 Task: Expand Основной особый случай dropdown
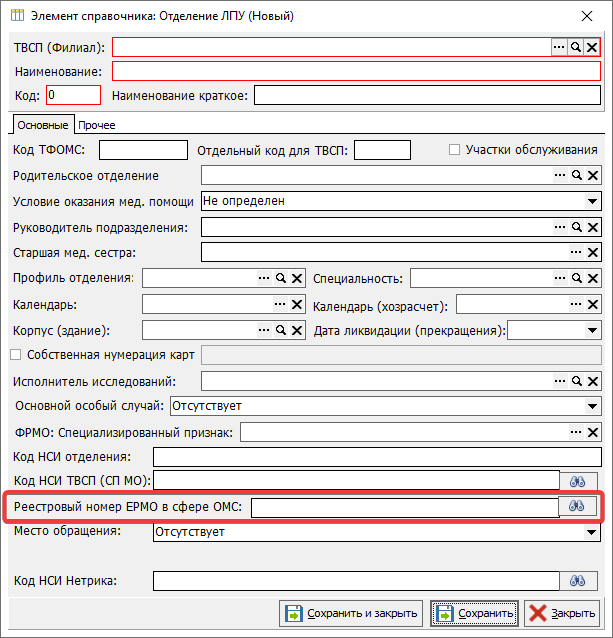pyautogui.click(x=592, y=406)
